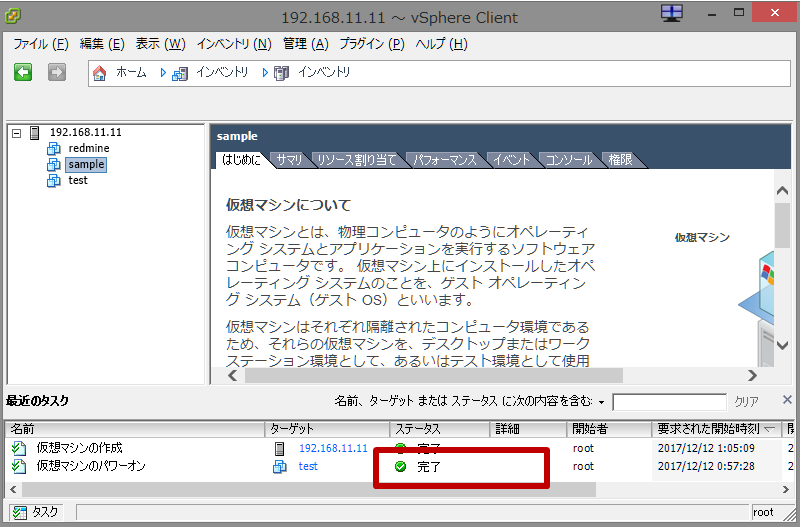Screen dimensions: 804x527
Task: Click the ステータス column header
Action: (x=440, y=429)
